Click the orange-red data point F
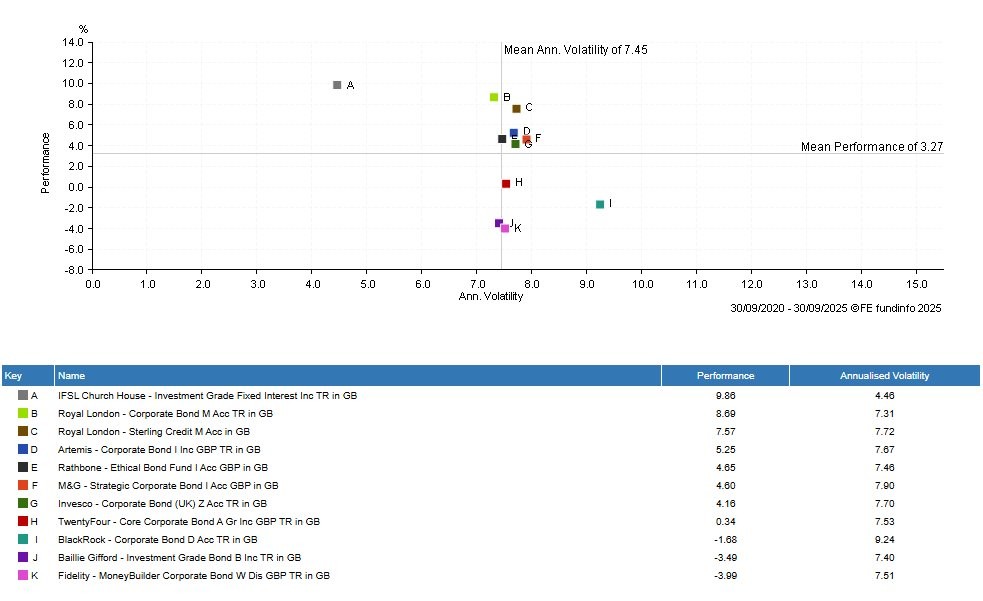Viewport: 983px width, 601px height. coord(526,139)
